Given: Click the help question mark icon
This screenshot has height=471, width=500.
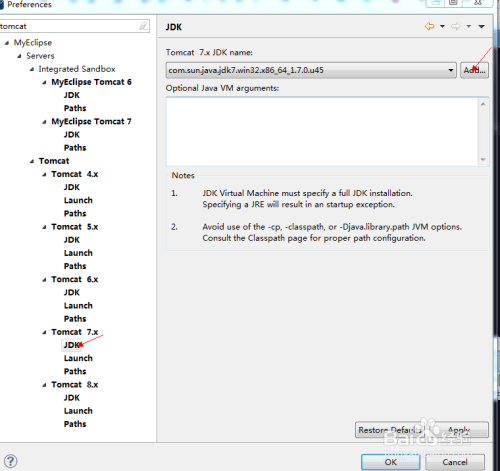Looking at the screenshot, I should pyautogui.click(x=10, y=461).
